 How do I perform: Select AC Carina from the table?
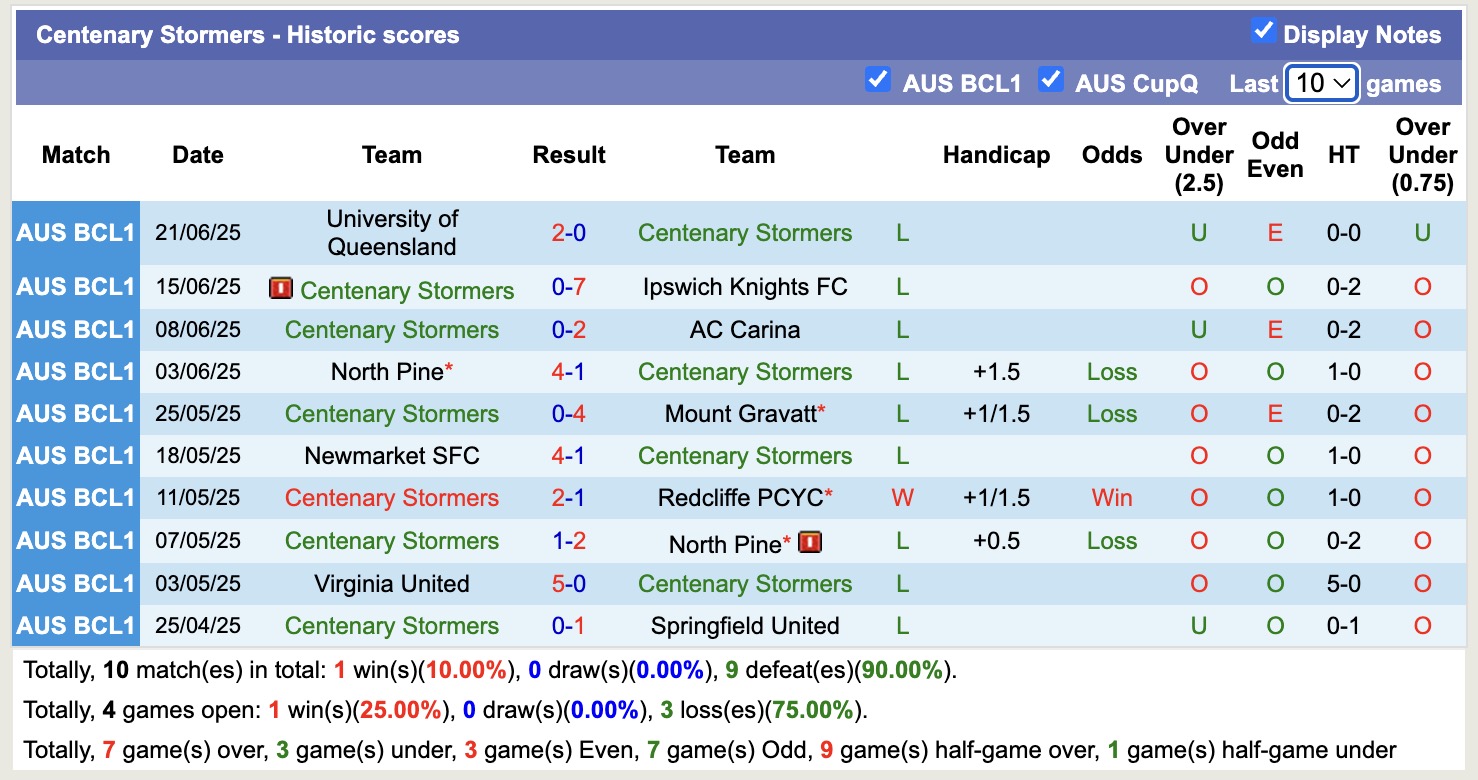click(x=745, y=329)
